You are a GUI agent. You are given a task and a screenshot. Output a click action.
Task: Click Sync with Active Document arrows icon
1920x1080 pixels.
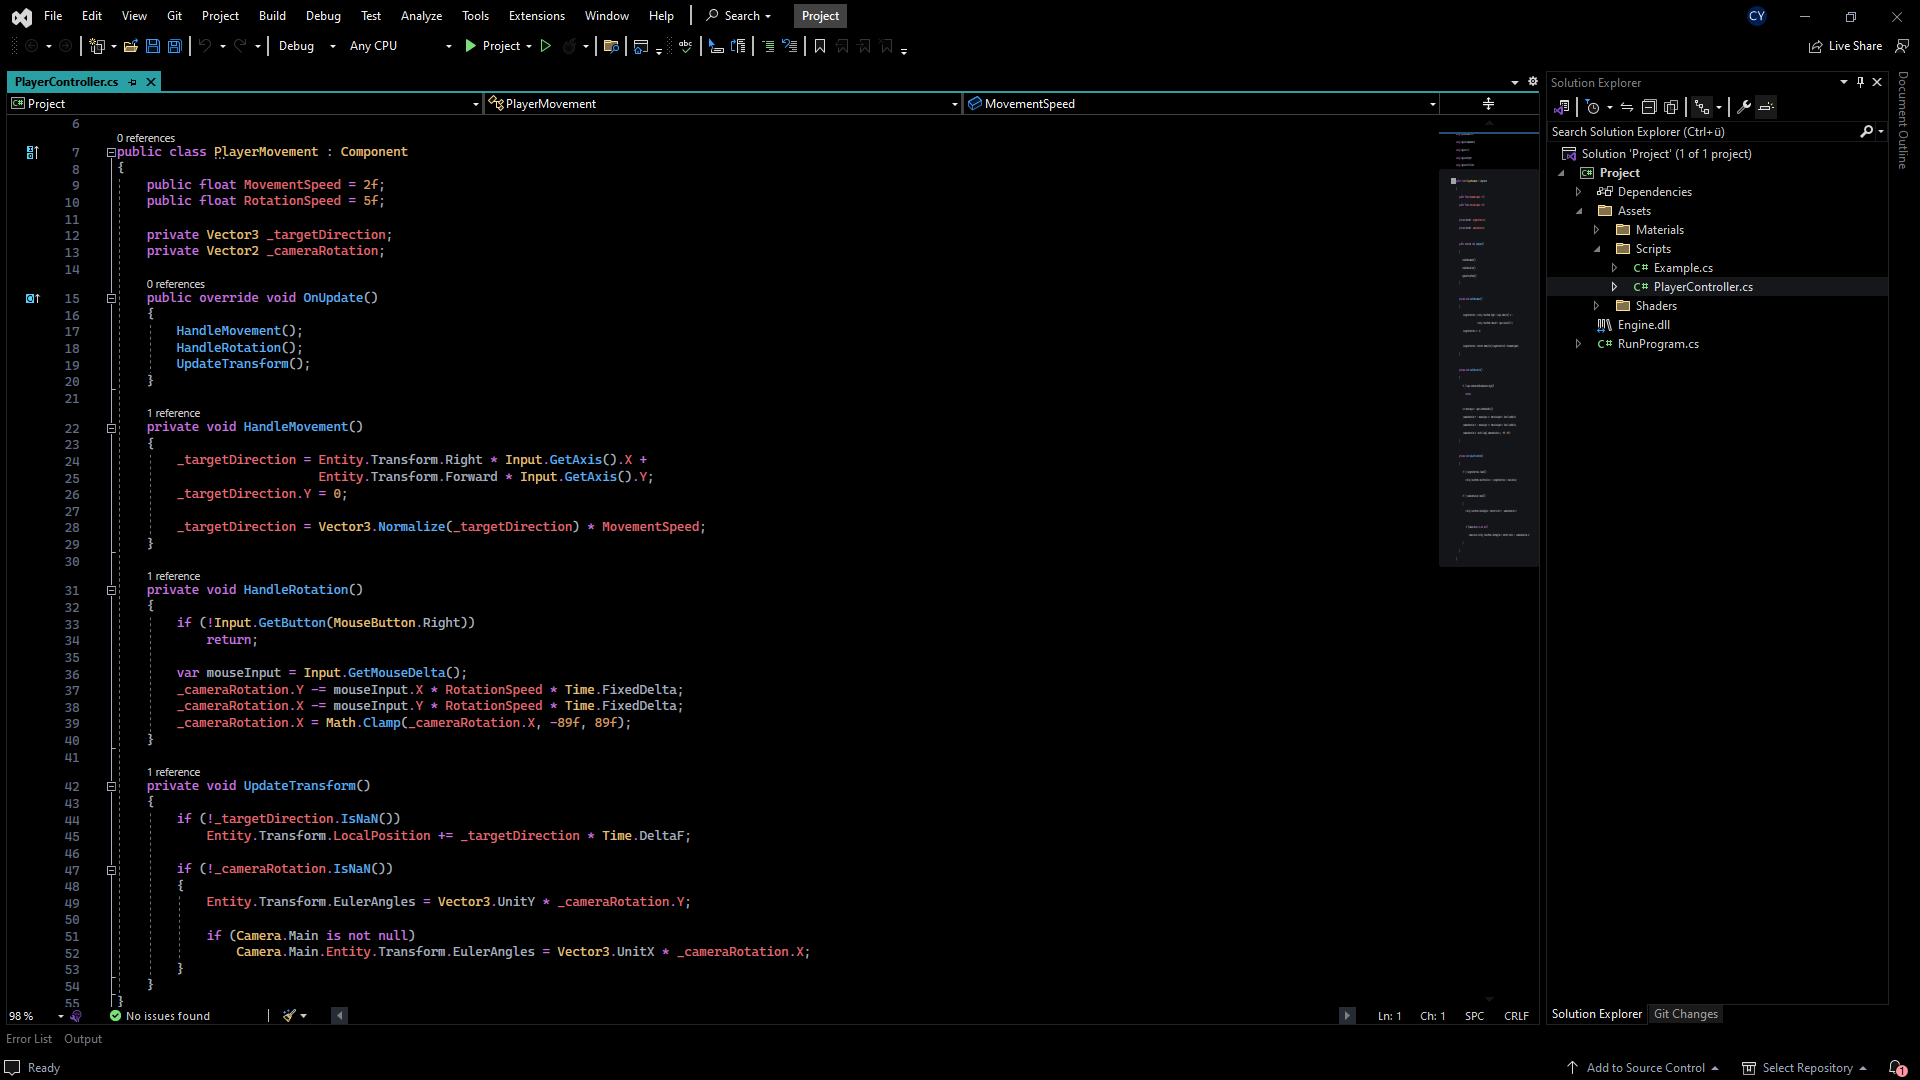[1627, 107]
